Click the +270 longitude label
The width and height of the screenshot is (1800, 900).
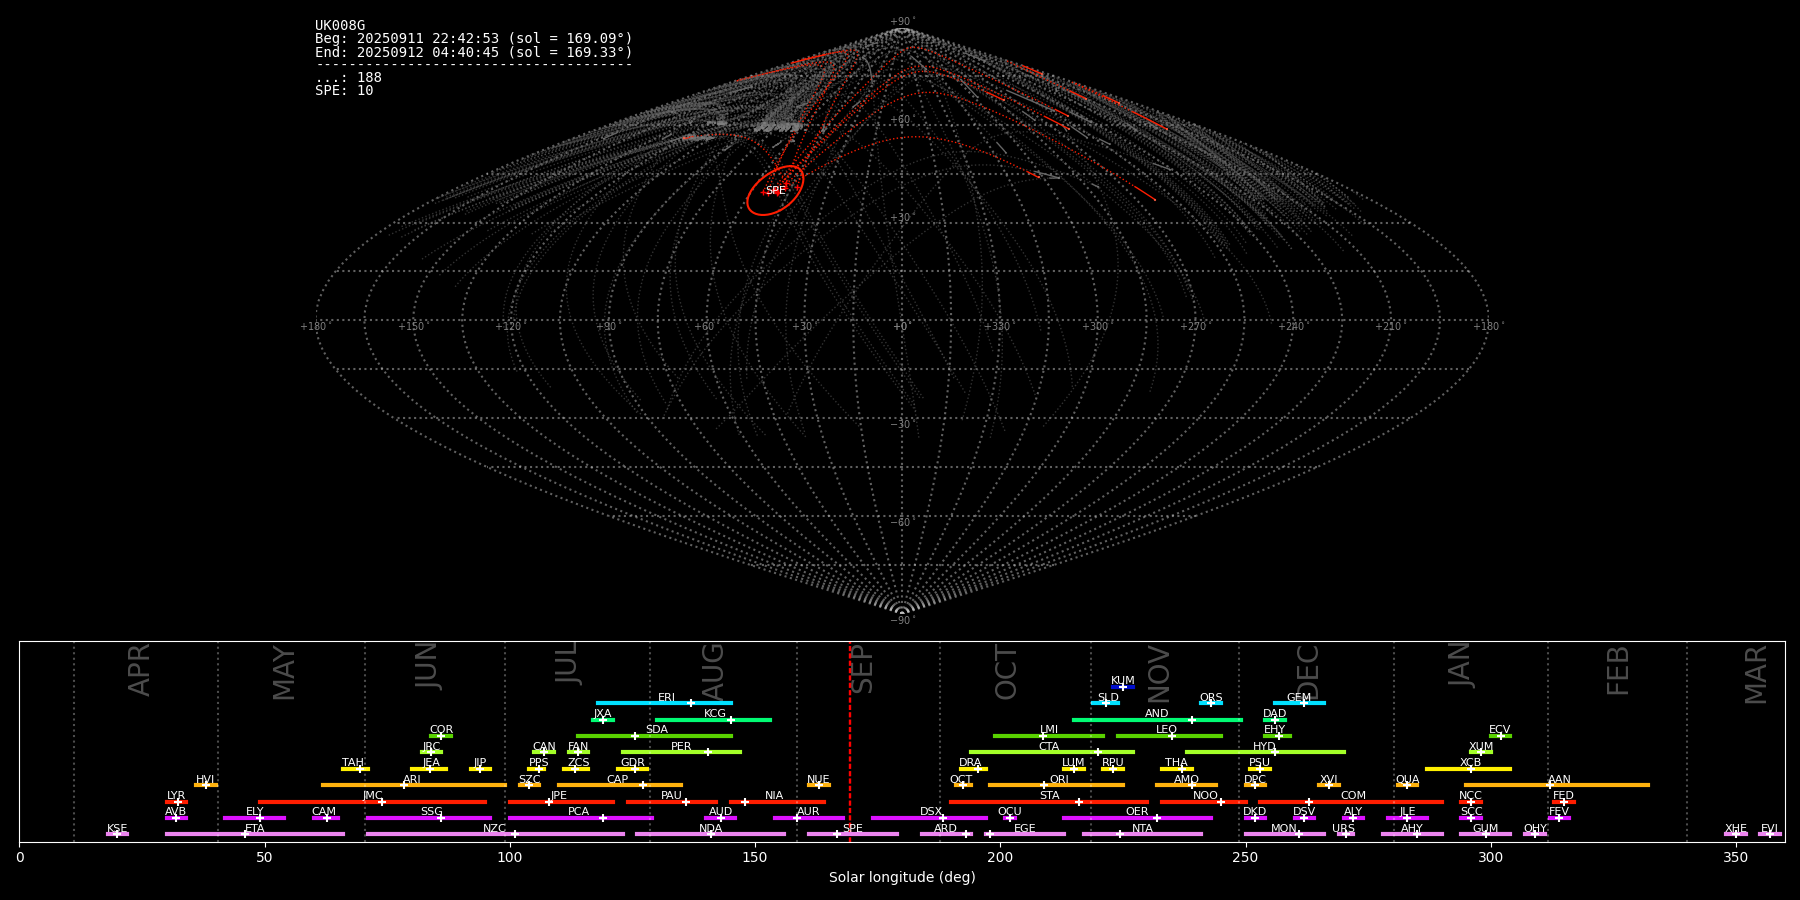1193,327
